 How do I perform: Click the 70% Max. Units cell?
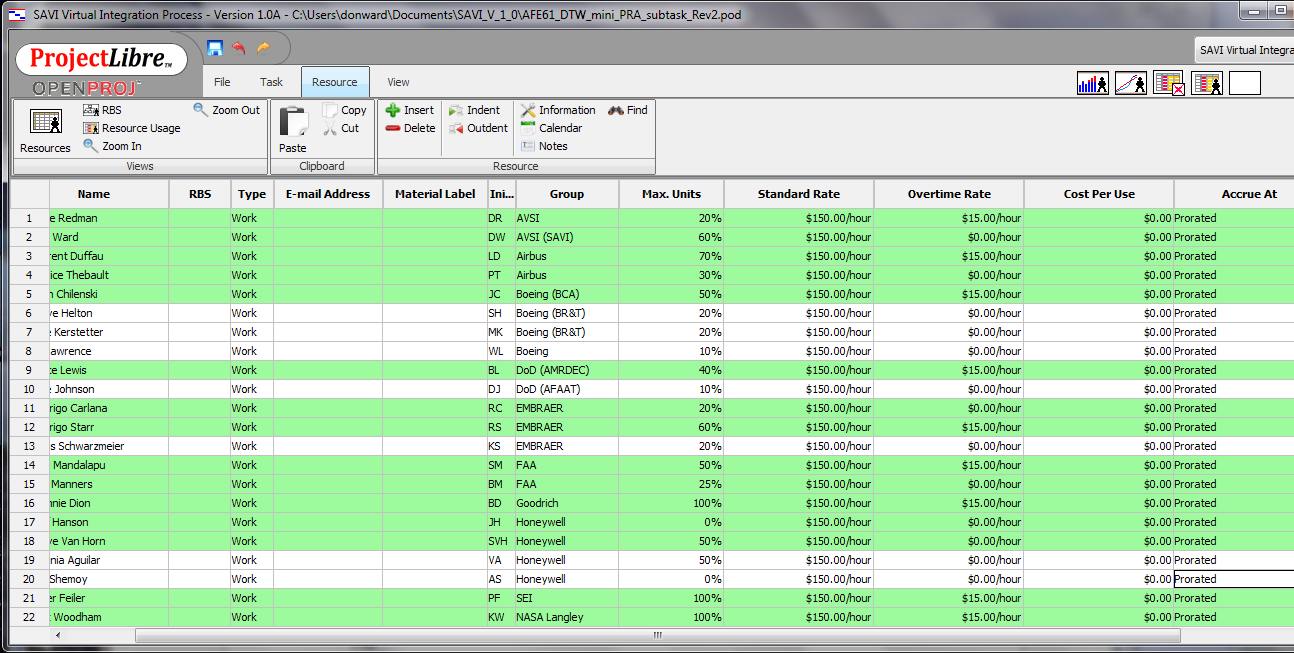[671, 256]
